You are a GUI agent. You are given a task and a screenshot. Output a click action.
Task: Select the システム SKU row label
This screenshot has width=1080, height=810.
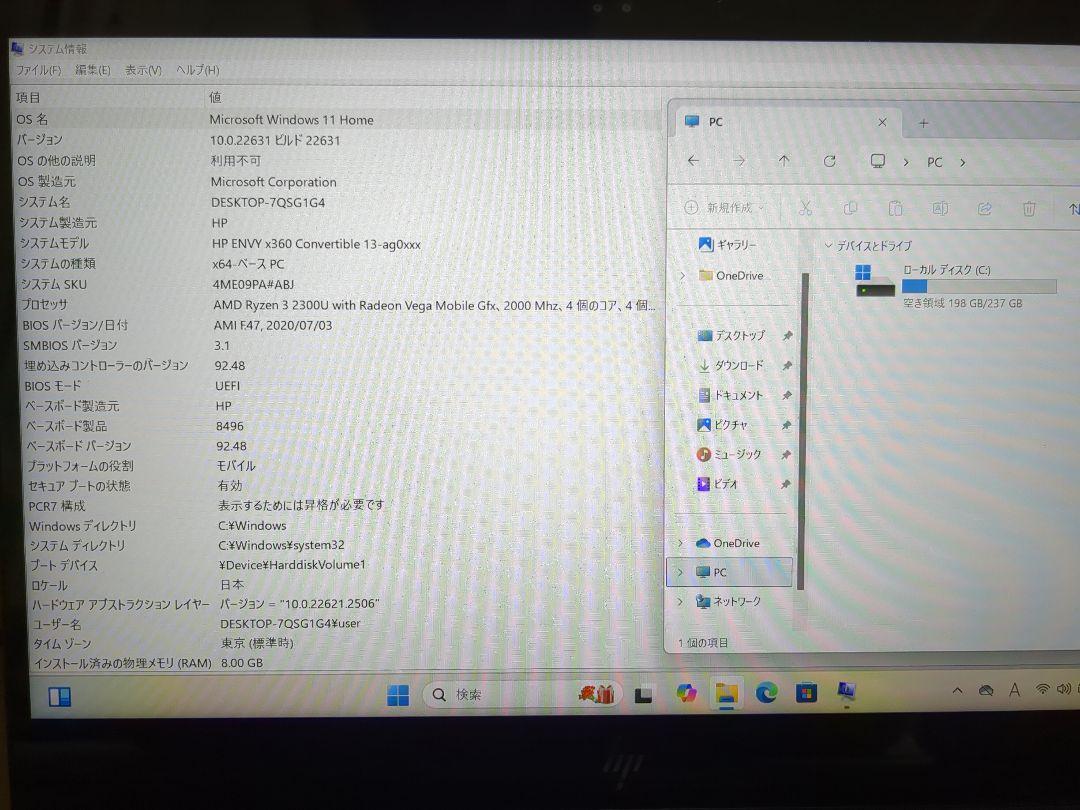point(54,284)
